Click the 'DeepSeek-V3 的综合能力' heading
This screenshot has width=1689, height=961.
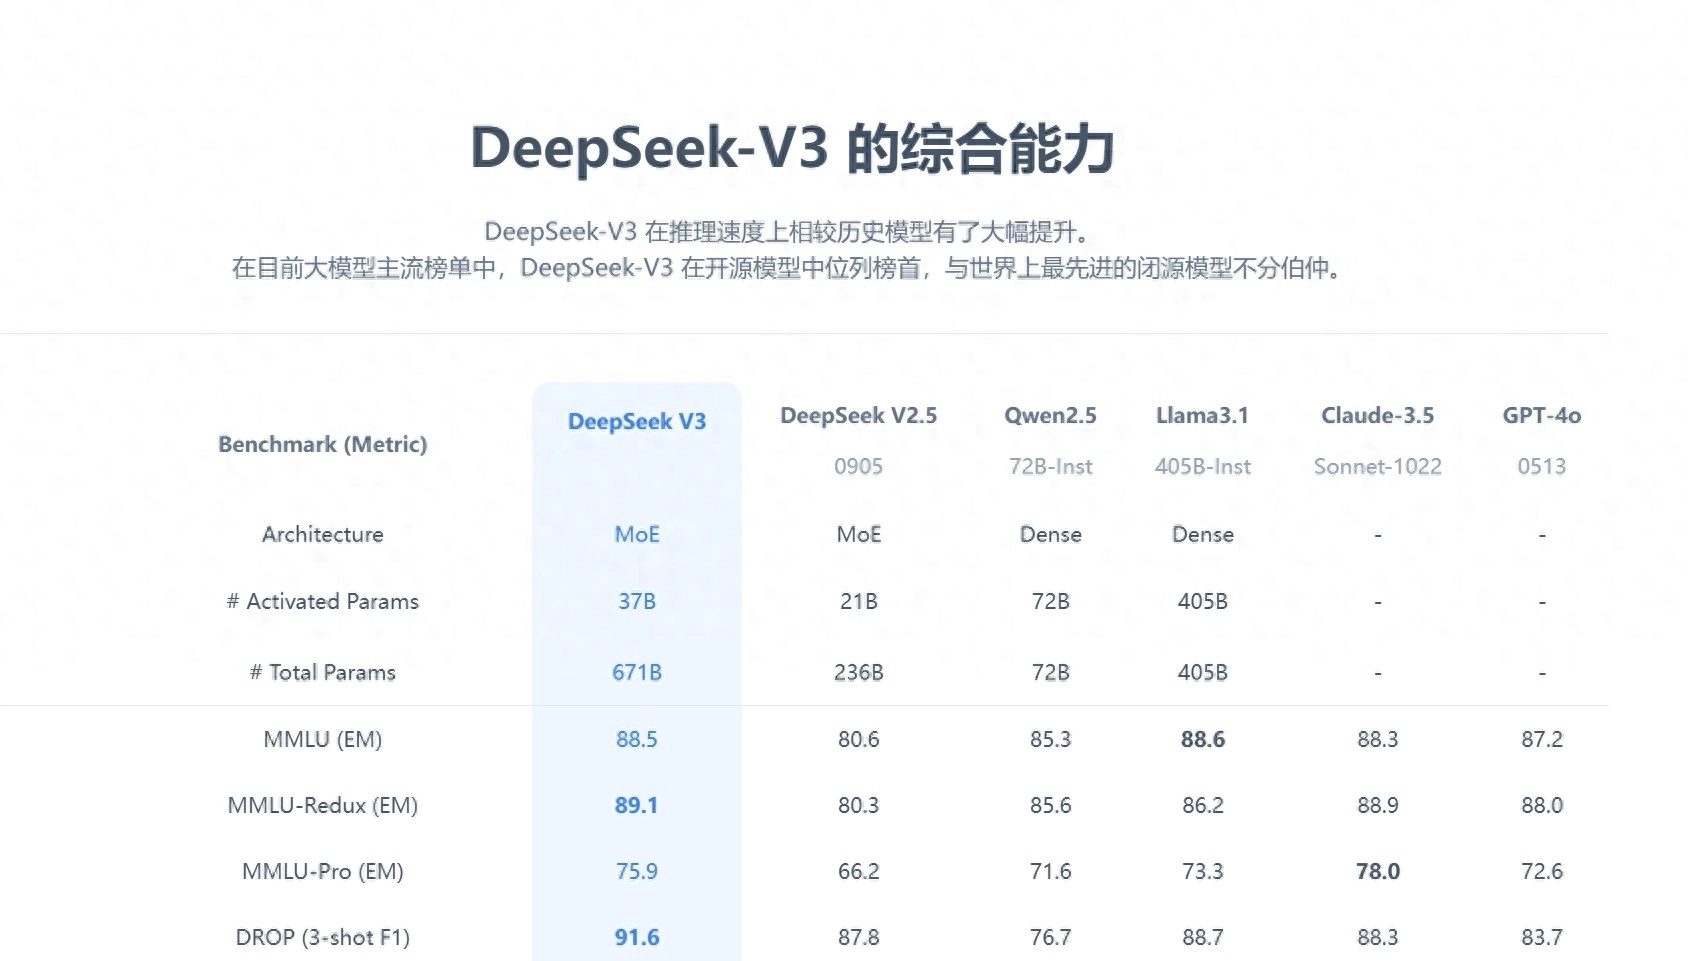pos(792,148)
